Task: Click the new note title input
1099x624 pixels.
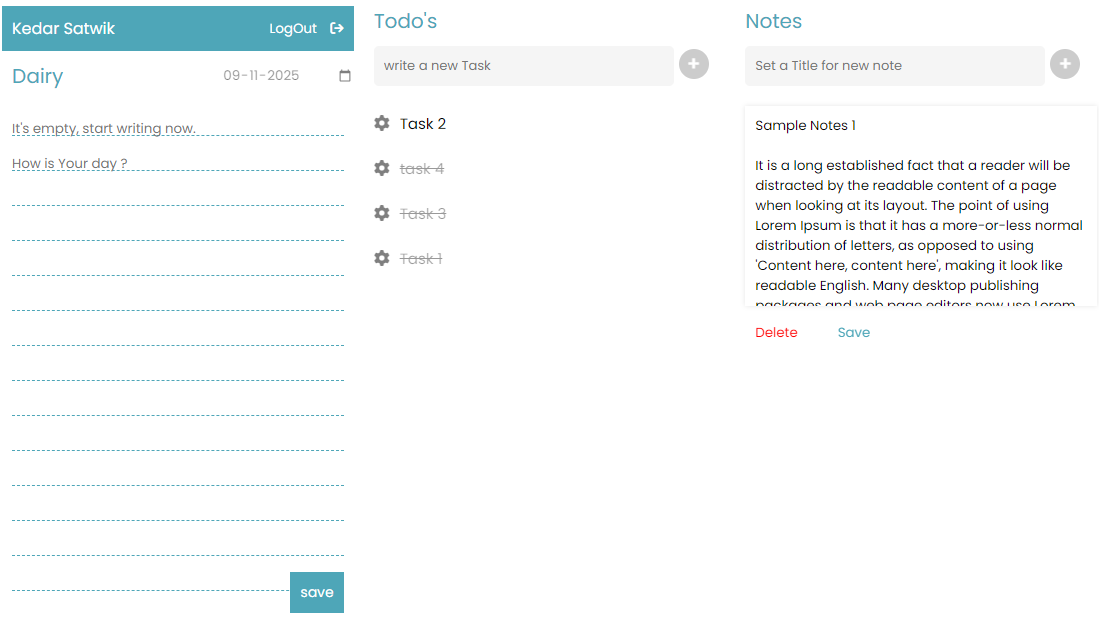Action: click(x=894, y=66)
